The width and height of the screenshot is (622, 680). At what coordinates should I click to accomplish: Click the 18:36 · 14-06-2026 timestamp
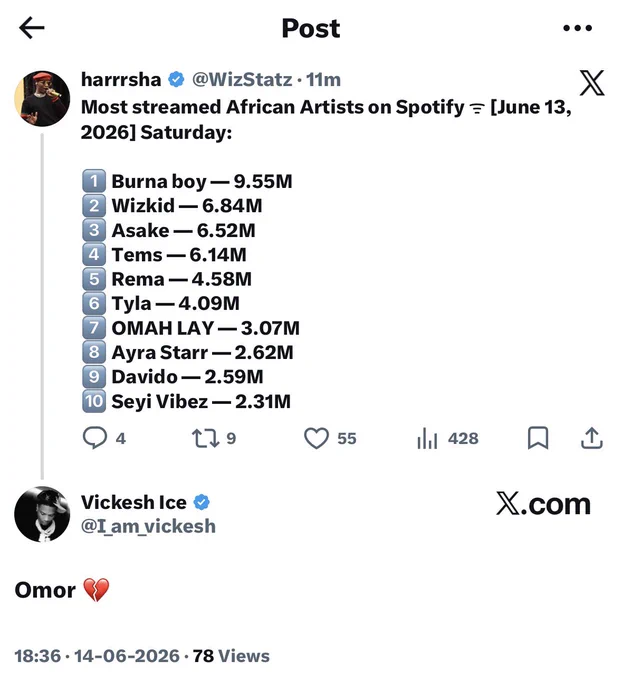pyautogui.click(x=97, y=656)
